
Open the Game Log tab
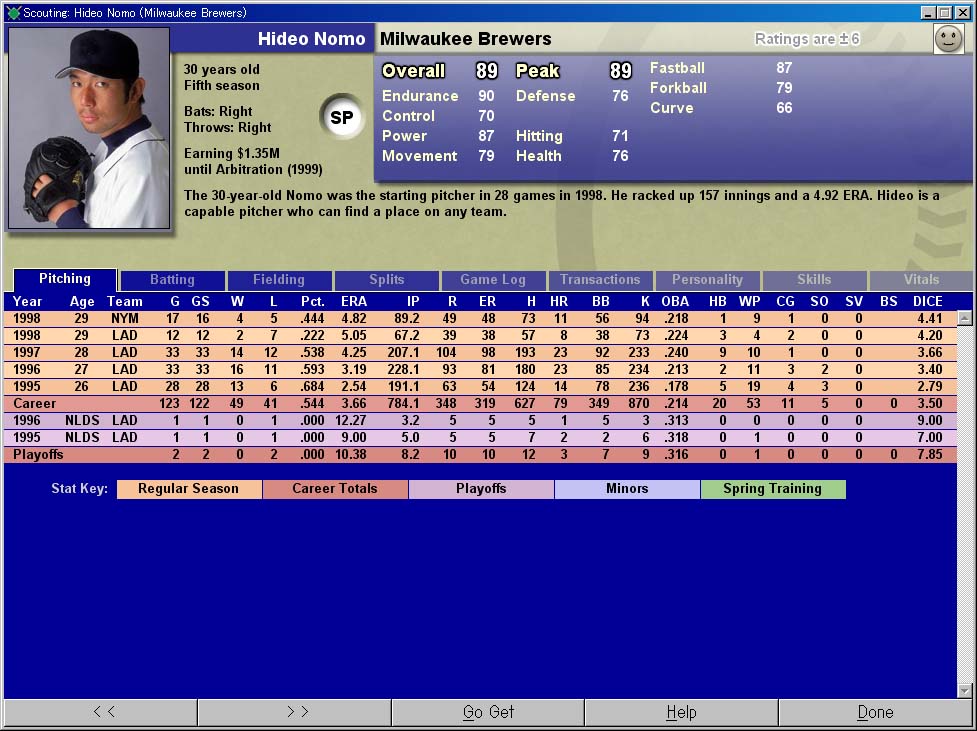point(493,280)
